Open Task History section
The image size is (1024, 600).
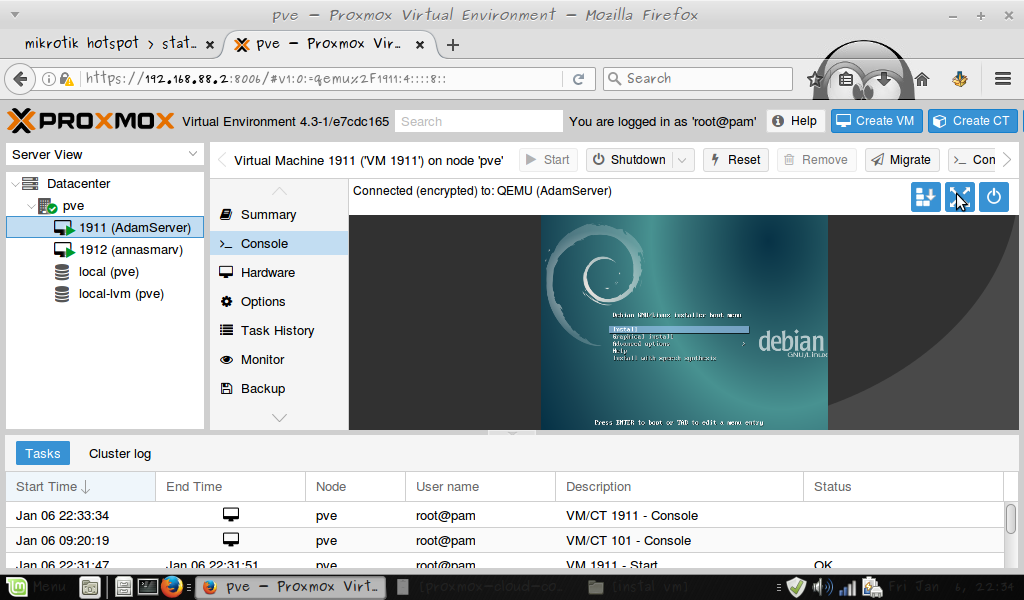279,330
